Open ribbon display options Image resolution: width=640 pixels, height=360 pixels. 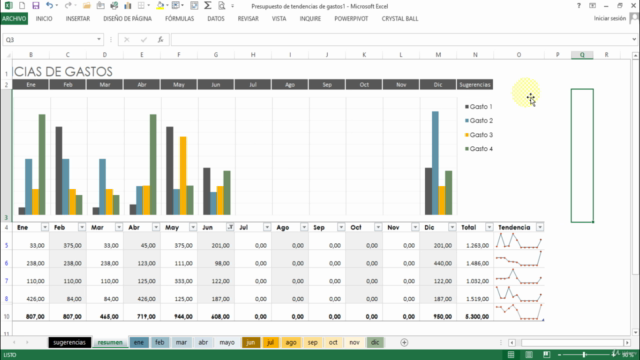[592, 6]
